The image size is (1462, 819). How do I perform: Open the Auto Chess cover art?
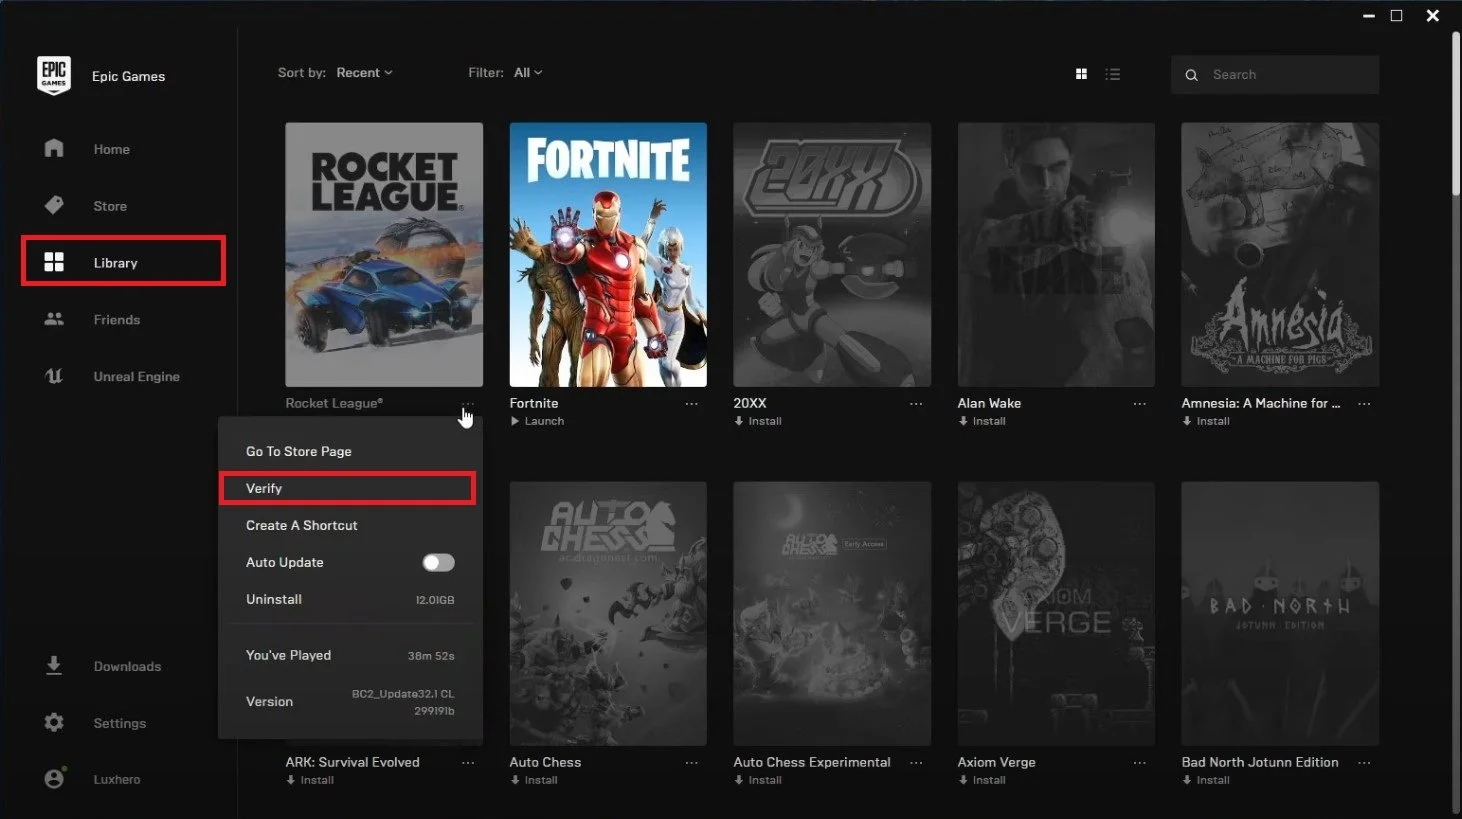click(608, 614)
